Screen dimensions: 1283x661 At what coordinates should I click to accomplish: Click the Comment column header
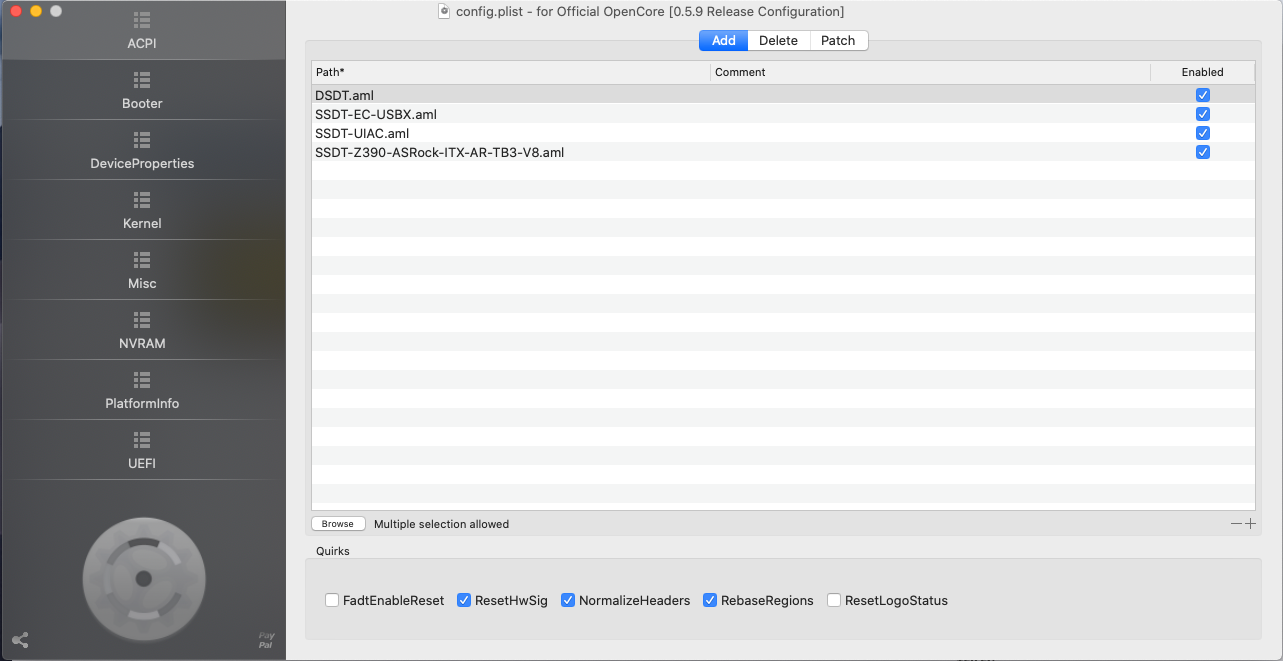930,72
